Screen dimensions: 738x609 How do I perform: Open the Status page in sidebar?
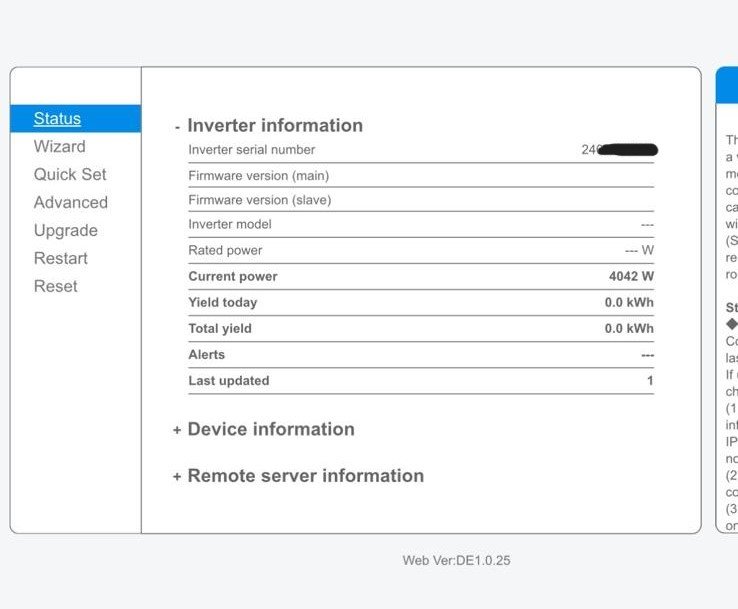point(57,118)
